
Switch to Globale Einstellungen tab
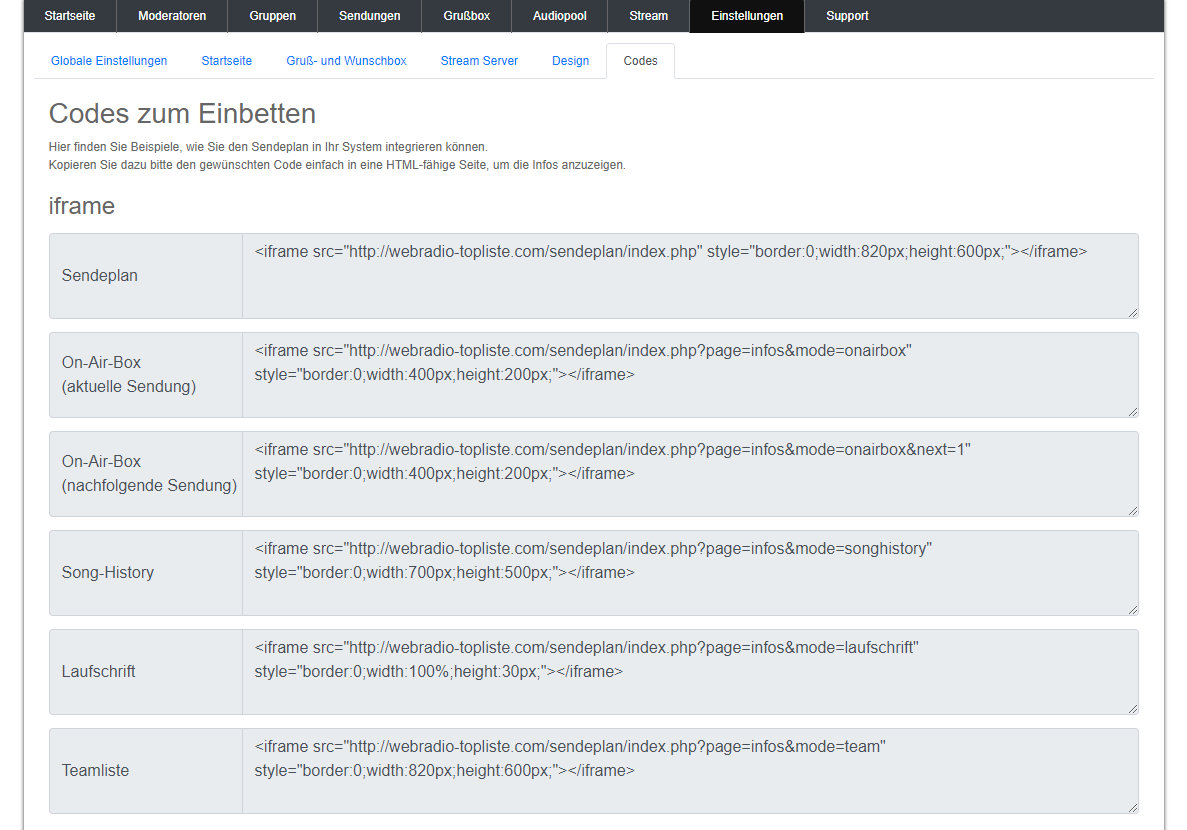pos(109,61)
